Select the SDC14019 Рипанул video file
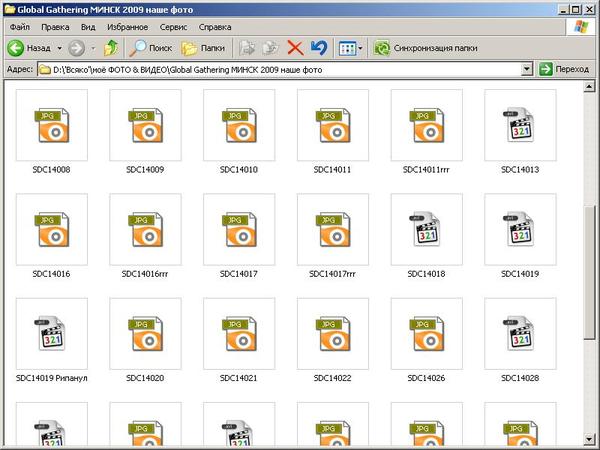The height and width of the screenshot is (450, 600). click(52, 341)
